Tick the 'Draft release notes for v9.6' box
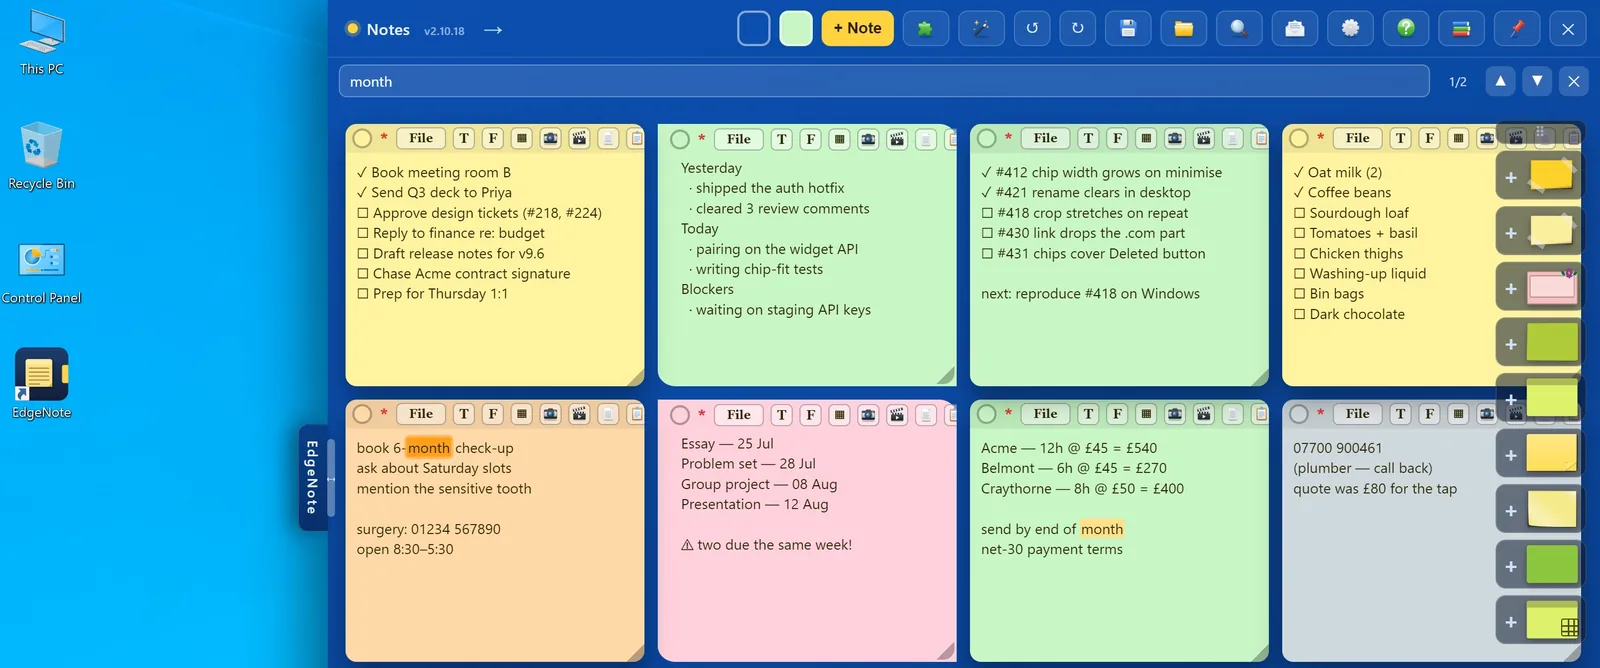Viewport: 1600px width, 668px height. point(363,254)
